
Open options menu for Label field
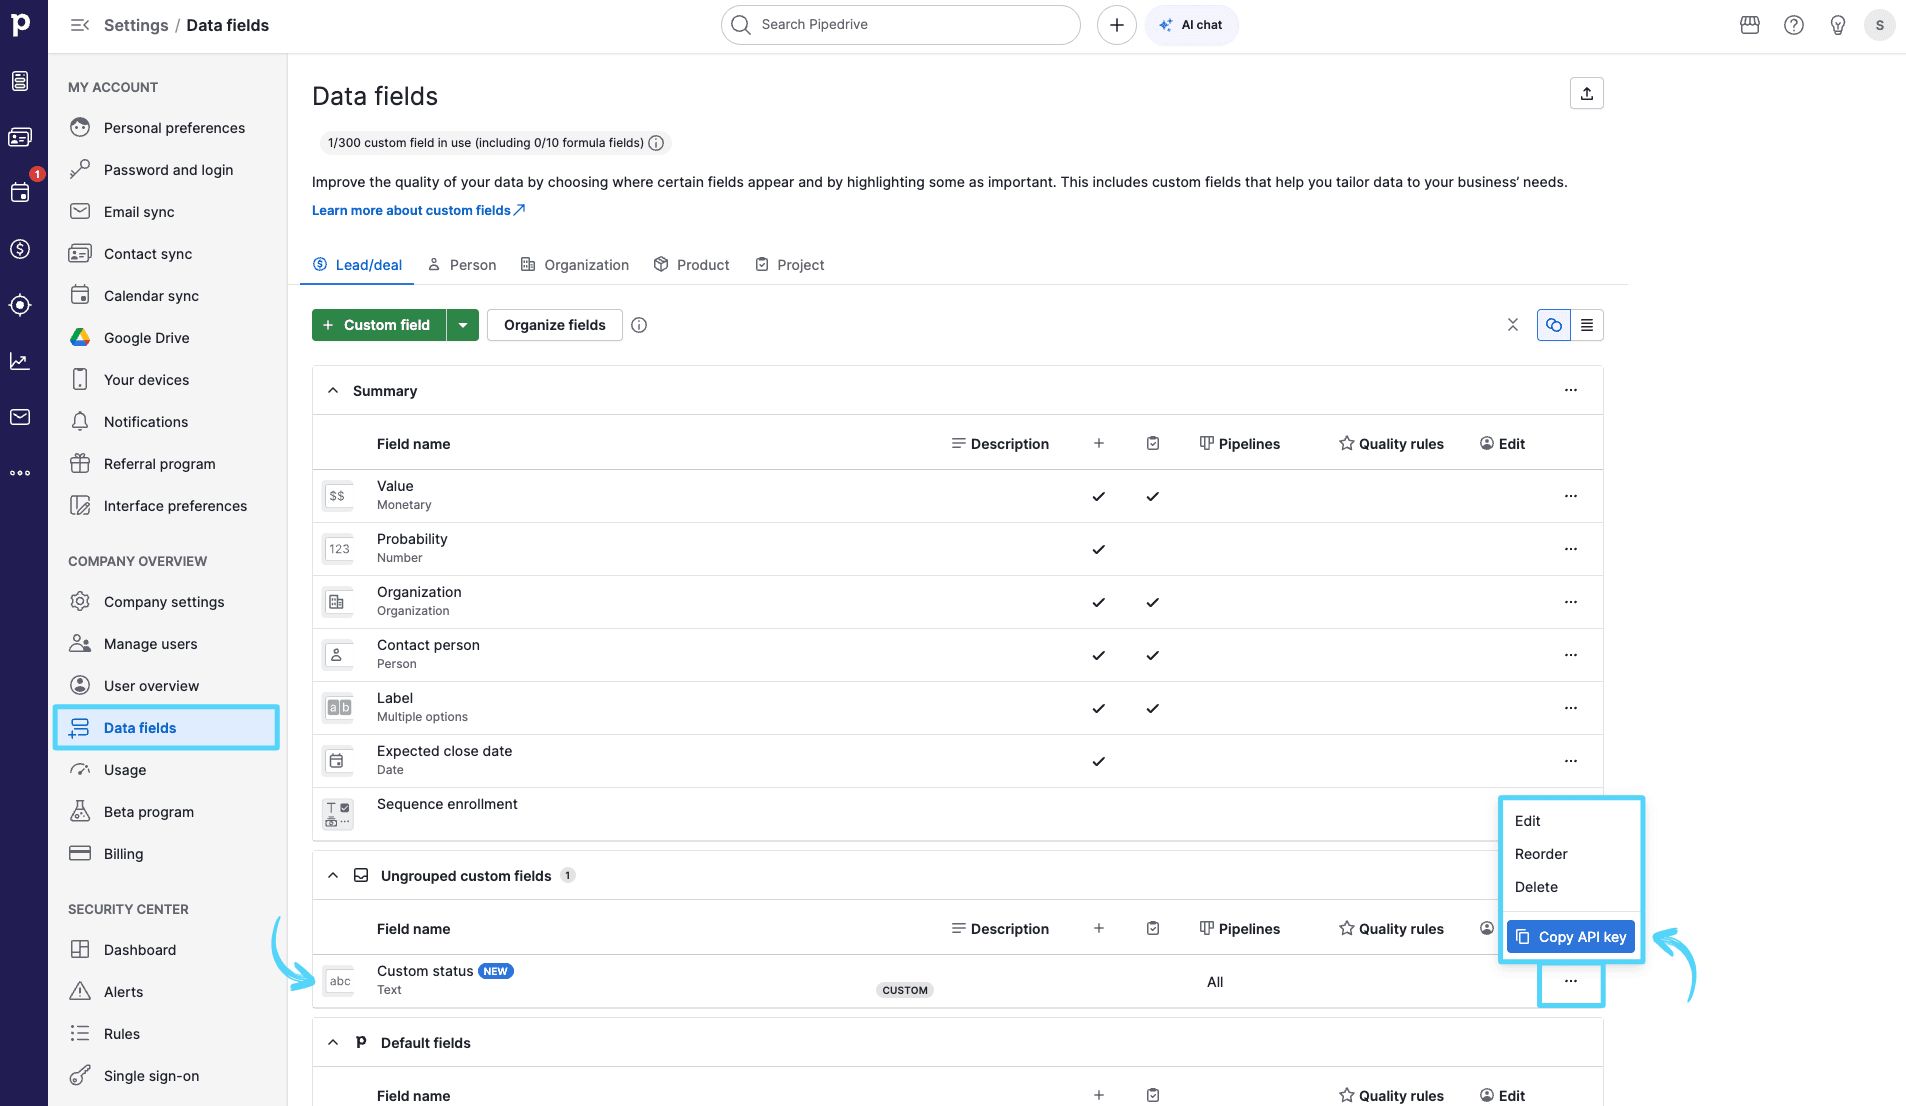pos(1571,708)
